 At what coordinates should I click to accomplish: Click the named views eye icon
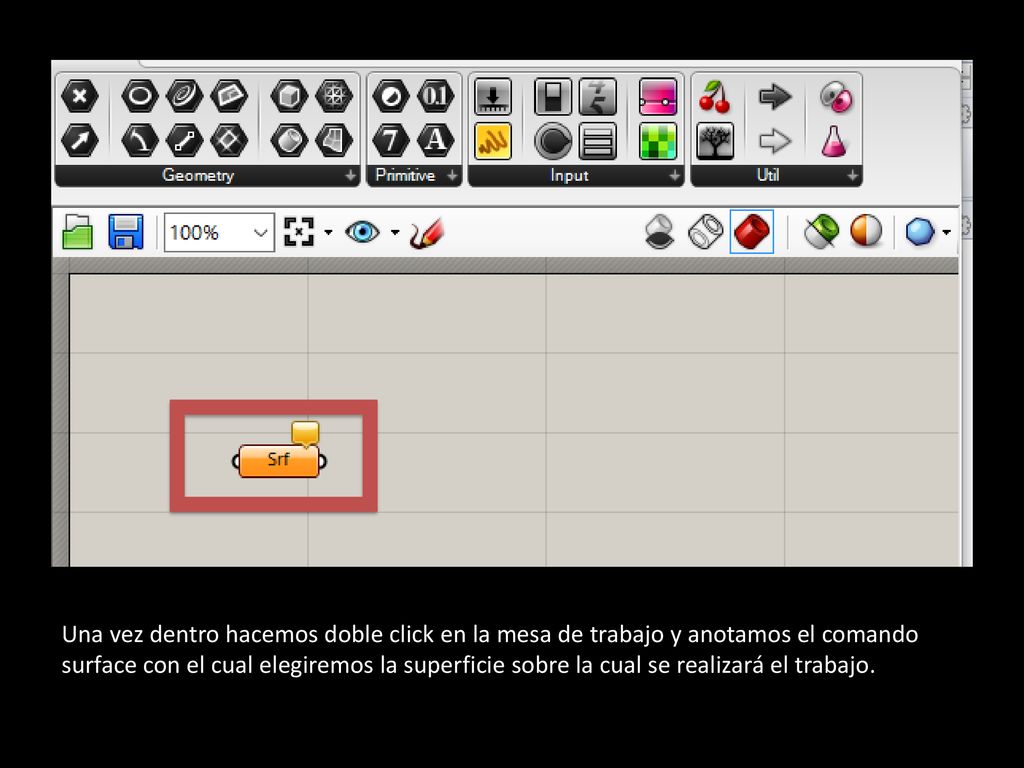(362, 232)
